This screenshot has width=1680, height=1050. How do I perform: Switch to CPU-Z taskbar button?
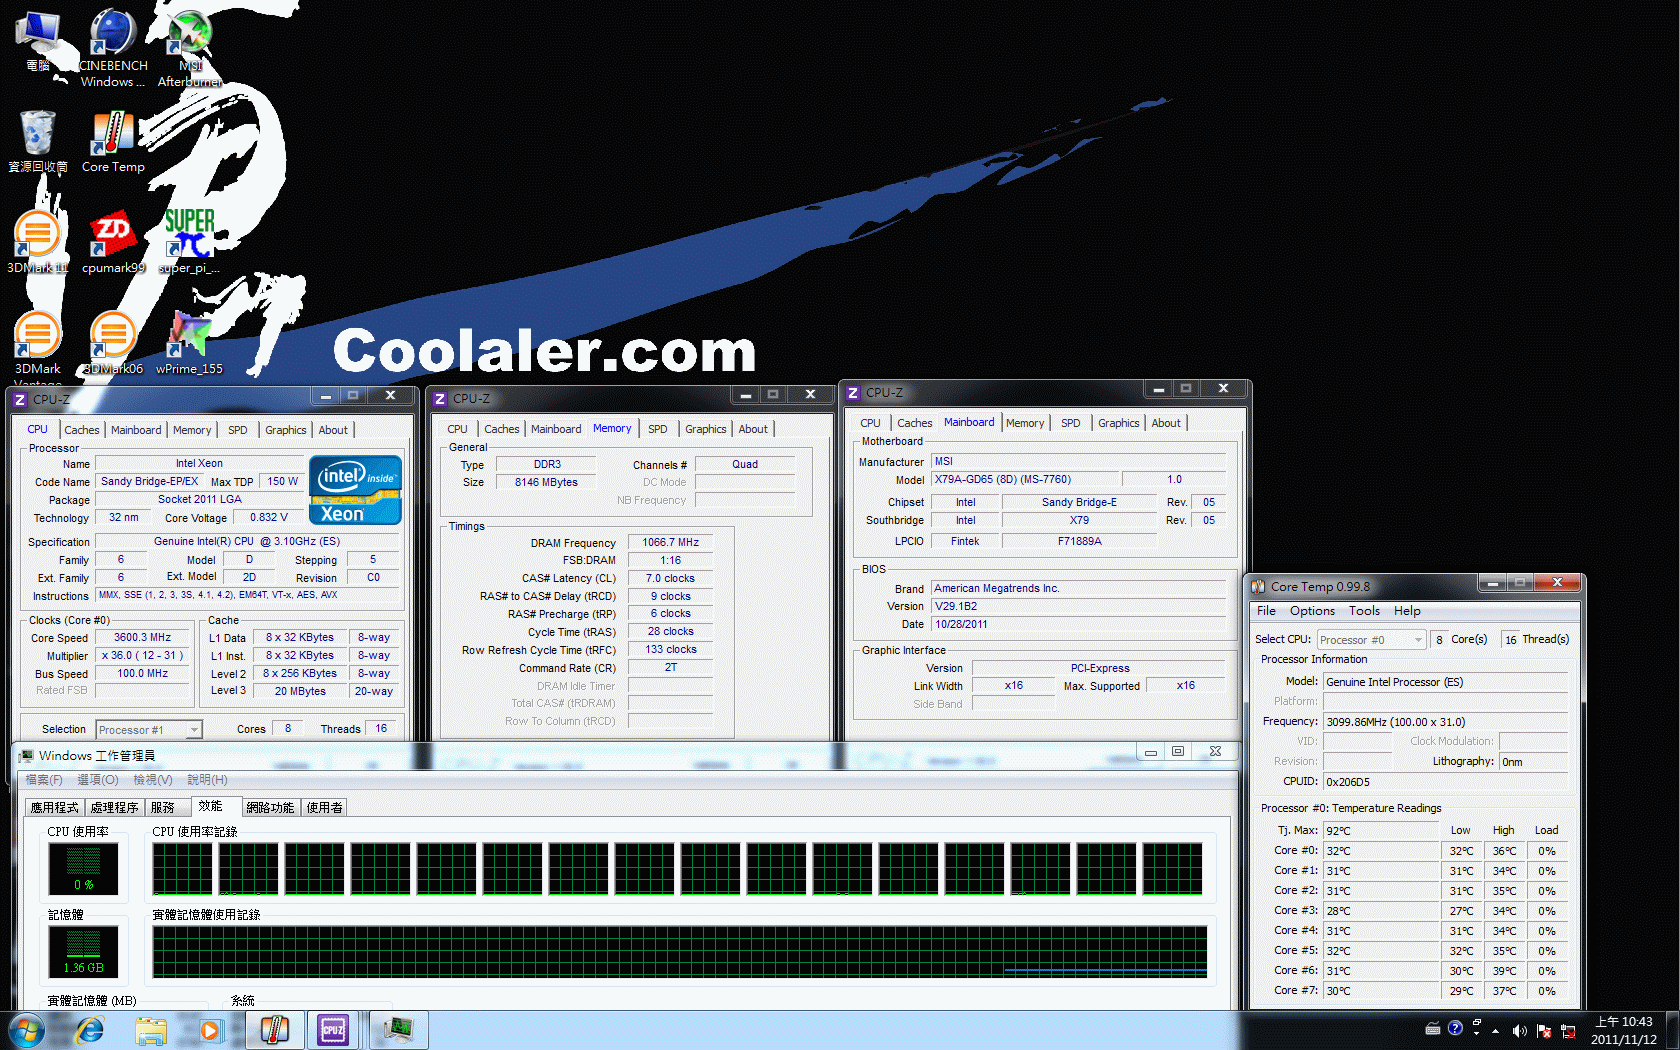point(333,1030)
